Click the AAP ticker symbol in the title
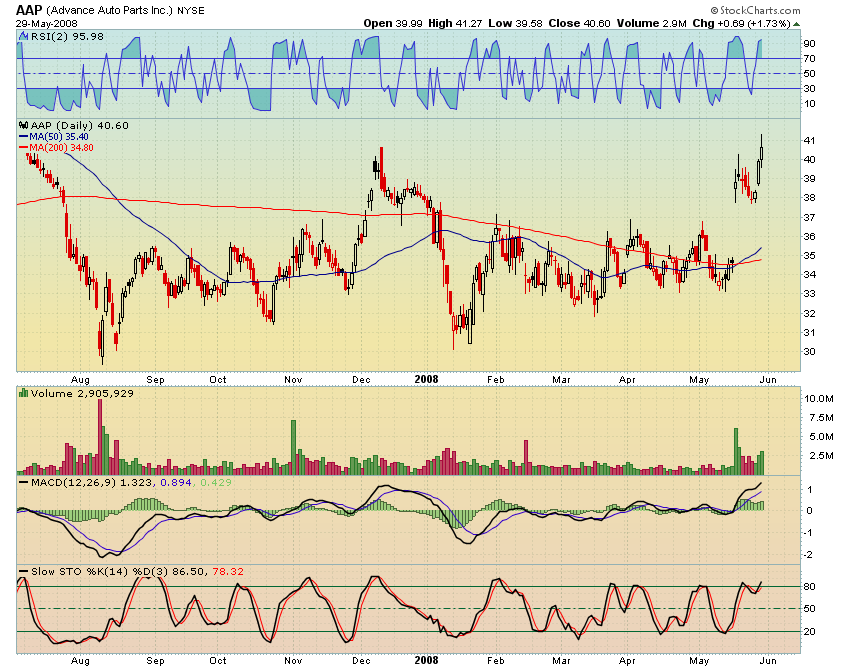The height and width of the screenshot is (668, 850). coord(29,10)
